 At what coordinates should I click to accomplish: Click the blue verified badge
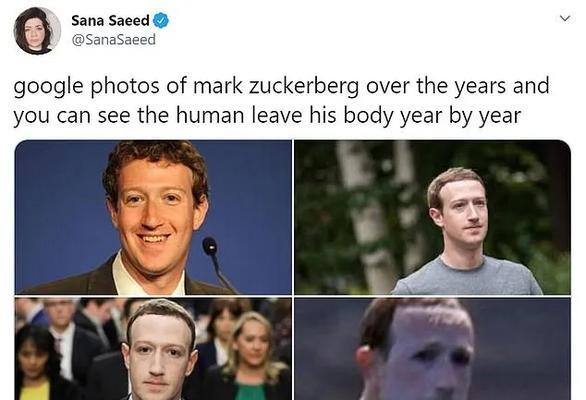161,21
